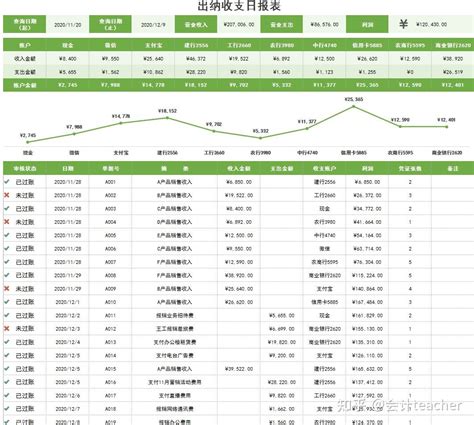Image resolution: width=474 pixels, height=425 pixels.
Task: Click the summary 支付11月营销活动费用
Action: (175, 382)
